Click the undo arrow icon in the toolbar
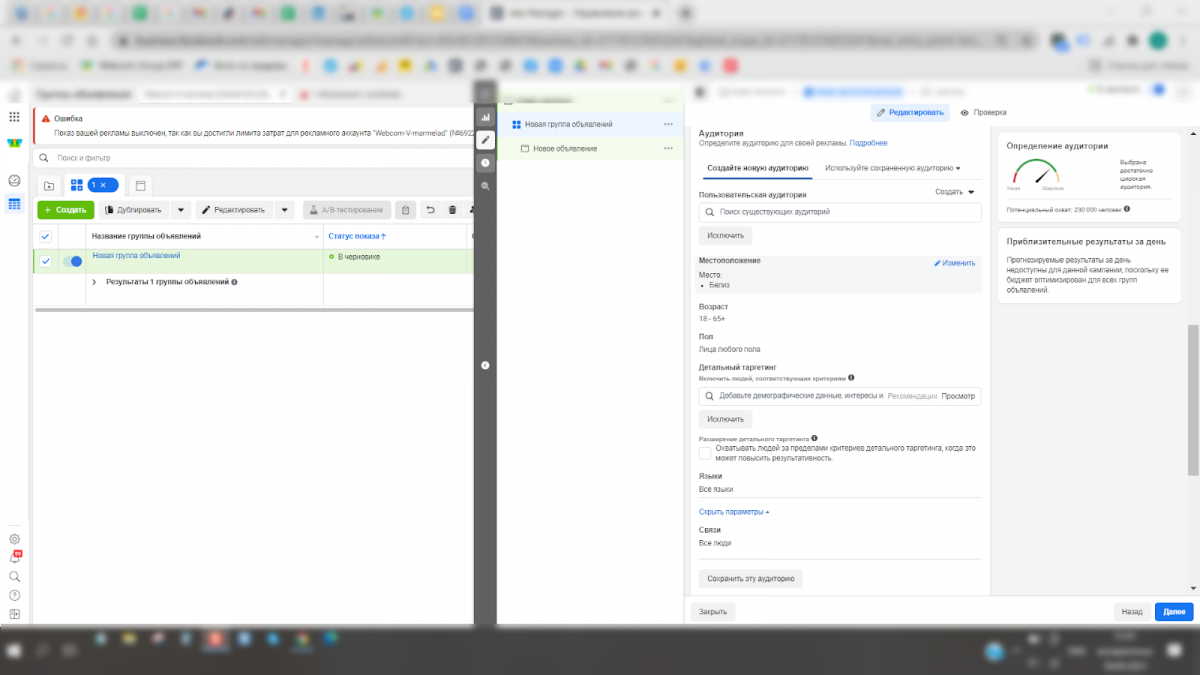 tap(430, 210)
